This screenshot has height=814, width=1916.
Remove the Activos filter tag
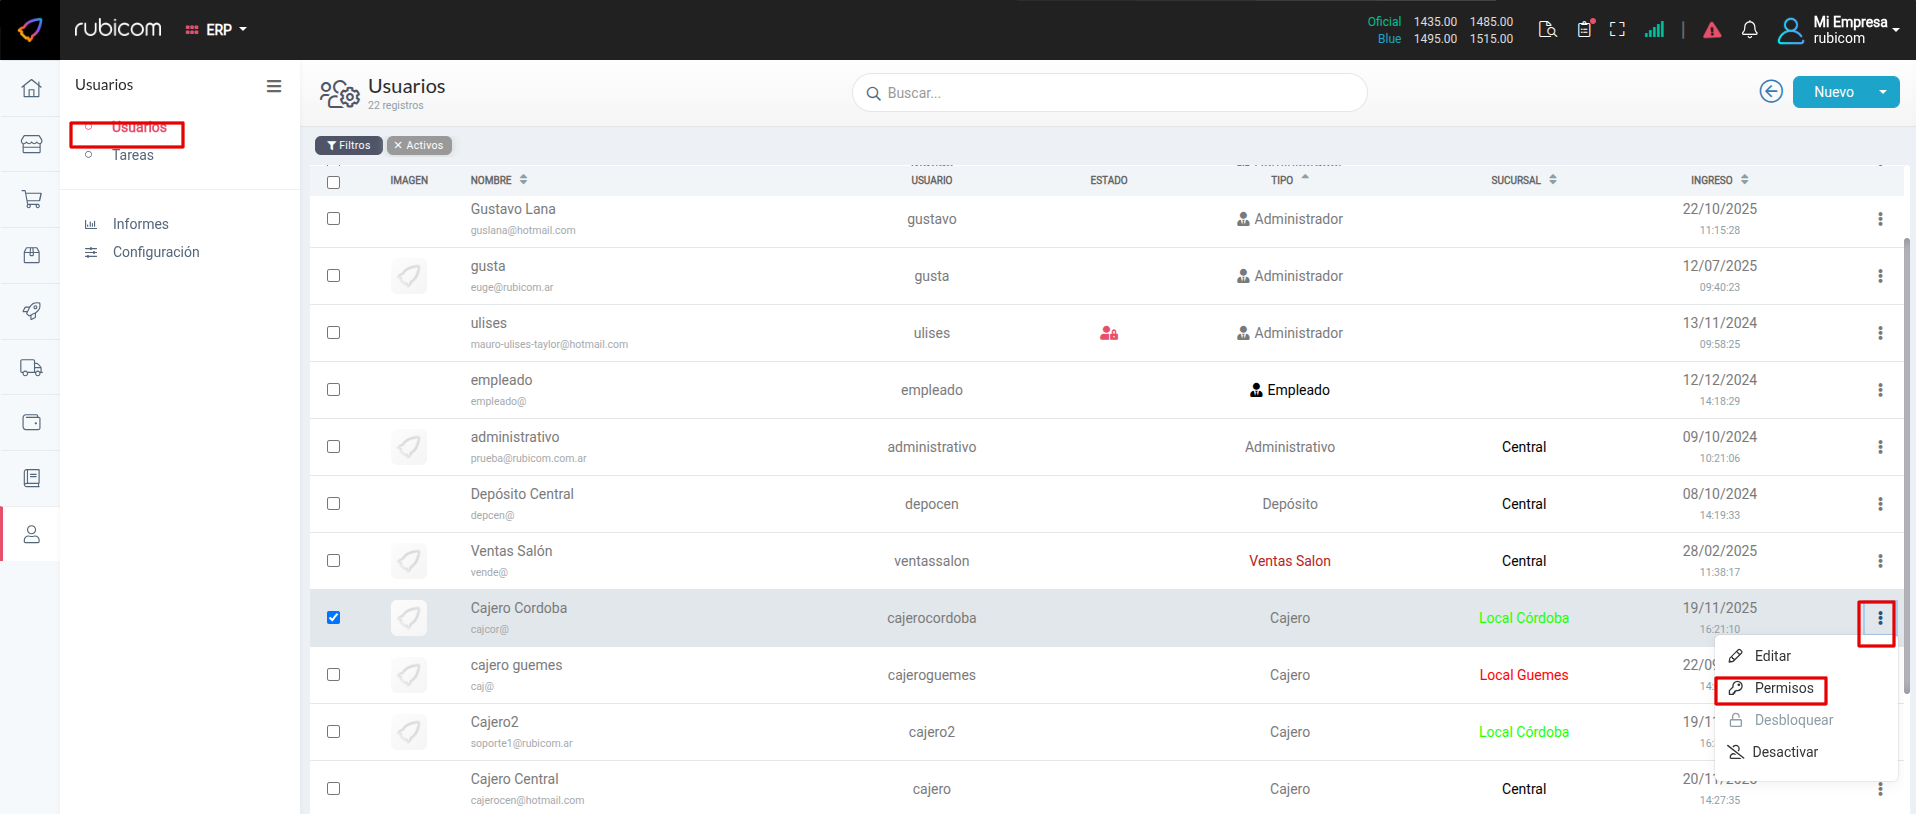pyautogui.click(x=398, y=146)
